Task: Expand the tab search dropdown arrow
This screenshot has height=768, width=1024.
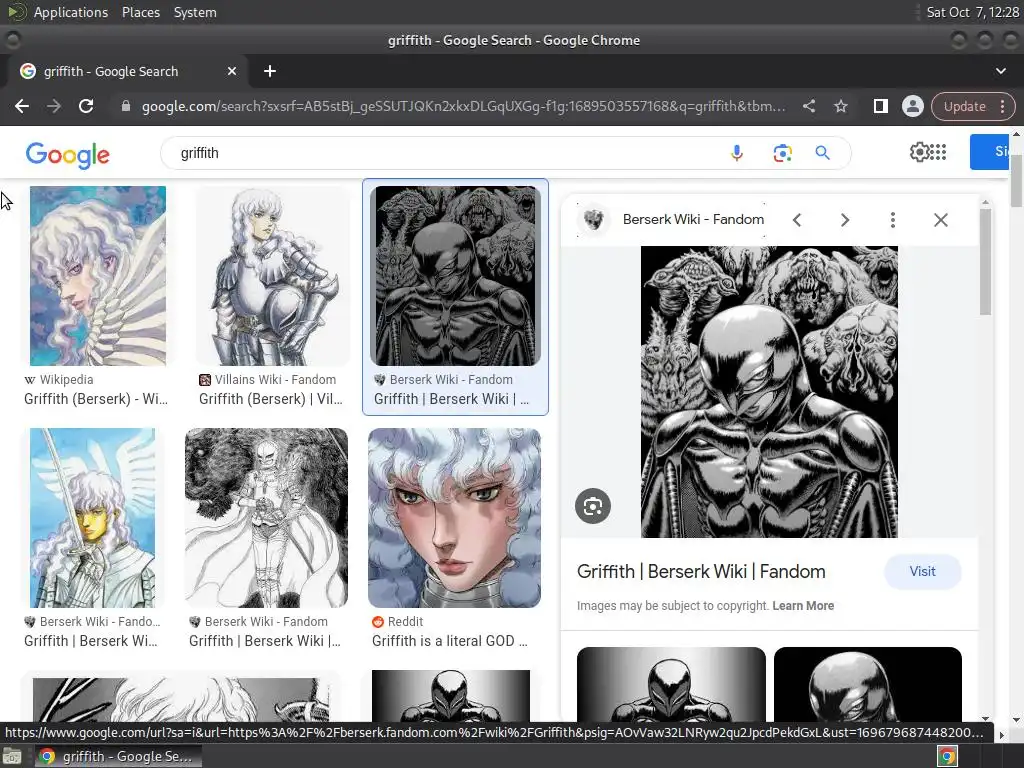Action: click(1000, 71)
